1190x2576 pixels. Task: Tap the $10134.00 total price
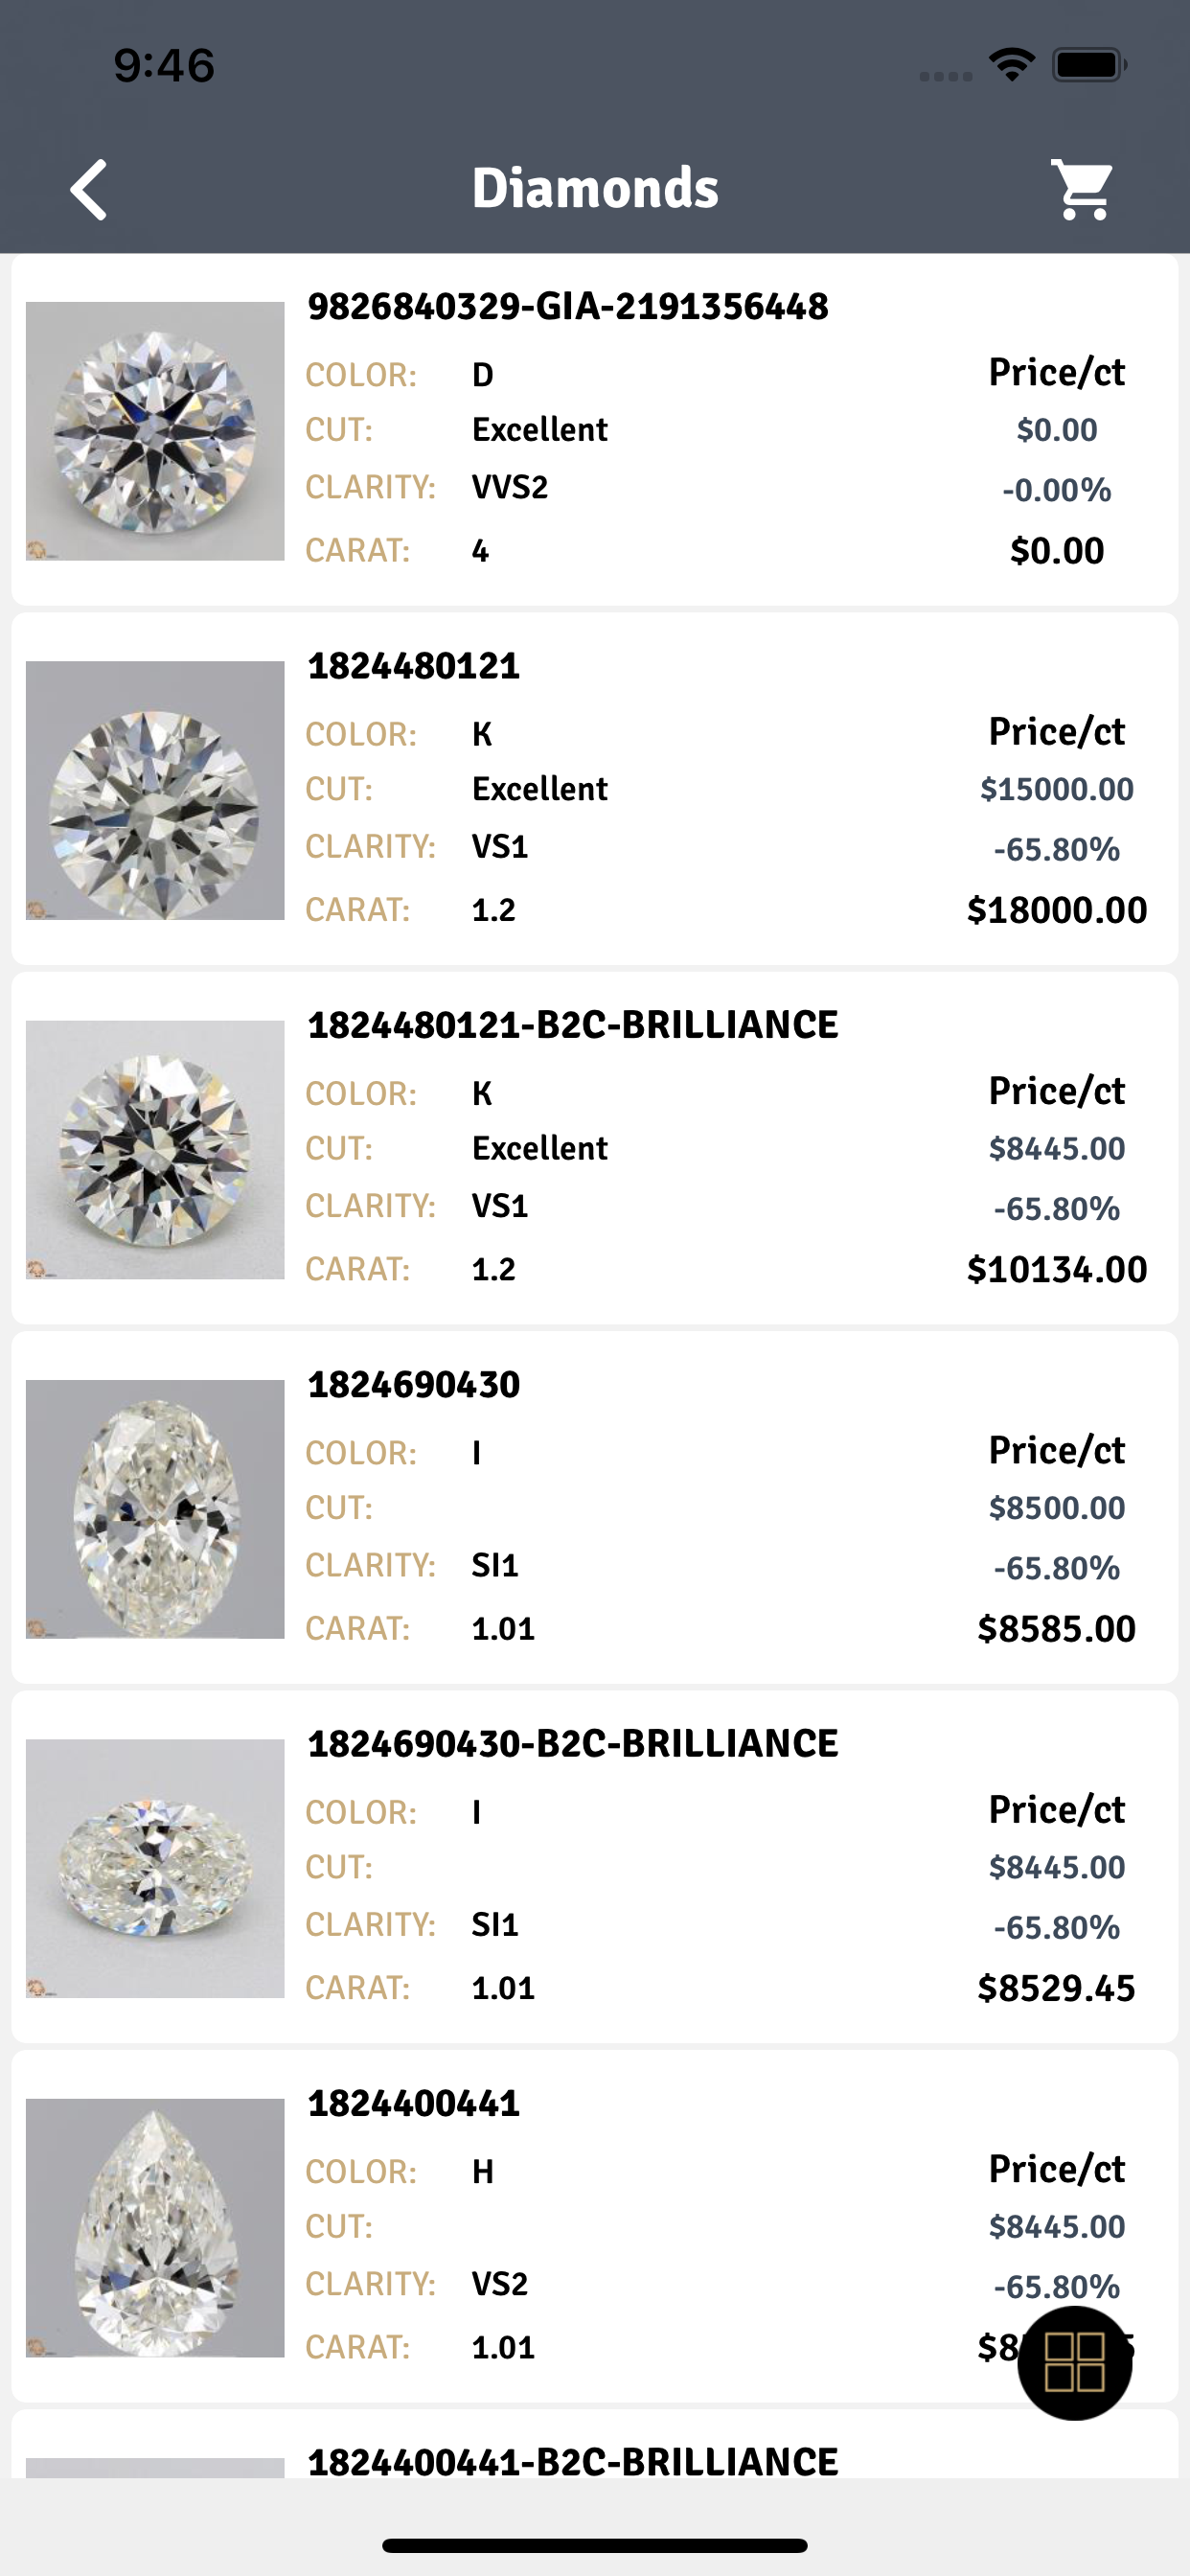(1056, 1269)
